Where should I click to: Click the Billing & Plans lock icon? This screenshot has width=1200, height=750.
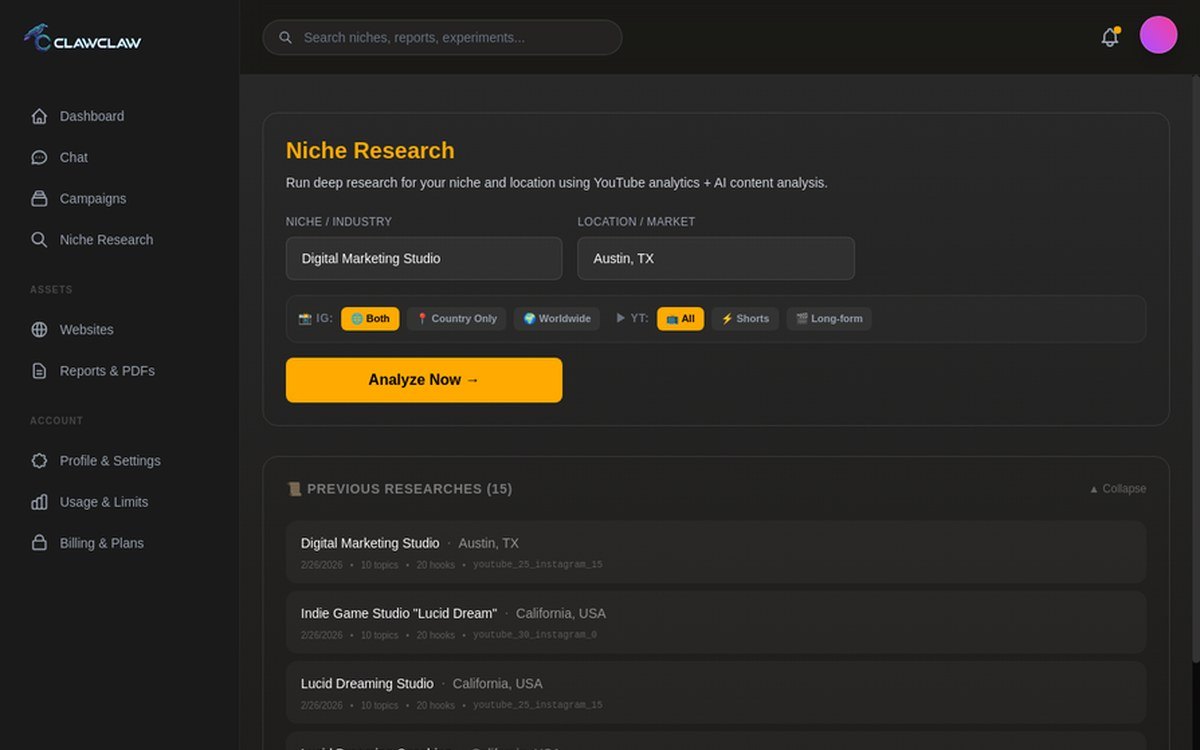pos(39,543)
